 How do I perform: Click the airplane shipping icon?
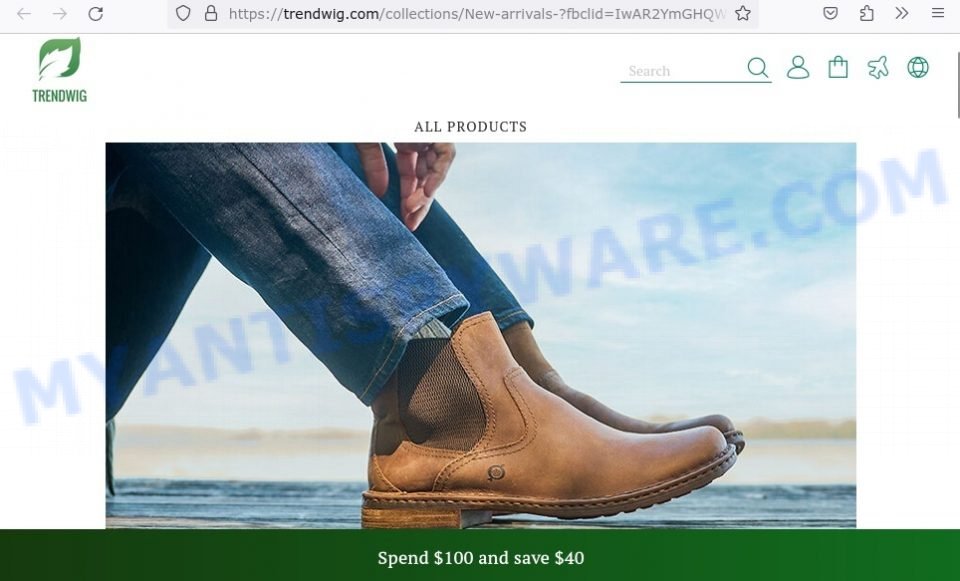coord(878,67)
